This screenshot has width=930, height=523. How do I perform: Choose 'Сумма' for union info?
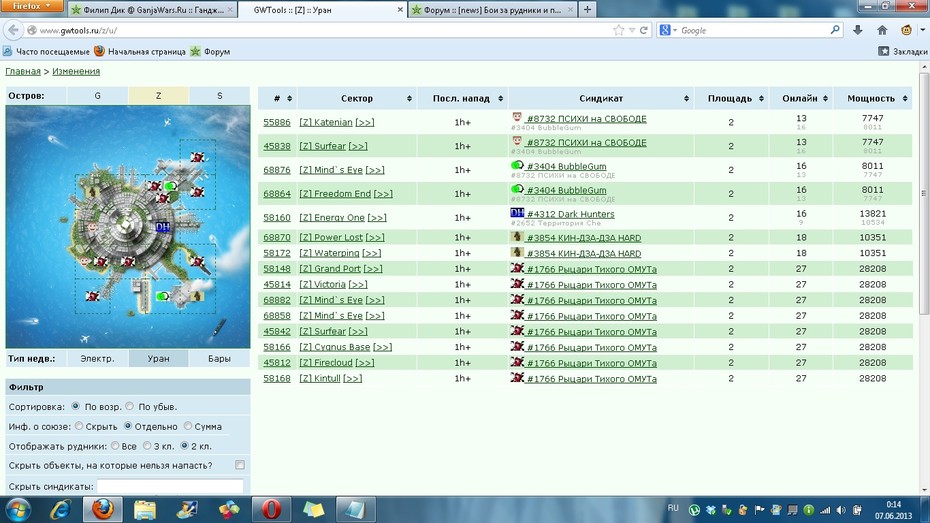pos(188,426)
